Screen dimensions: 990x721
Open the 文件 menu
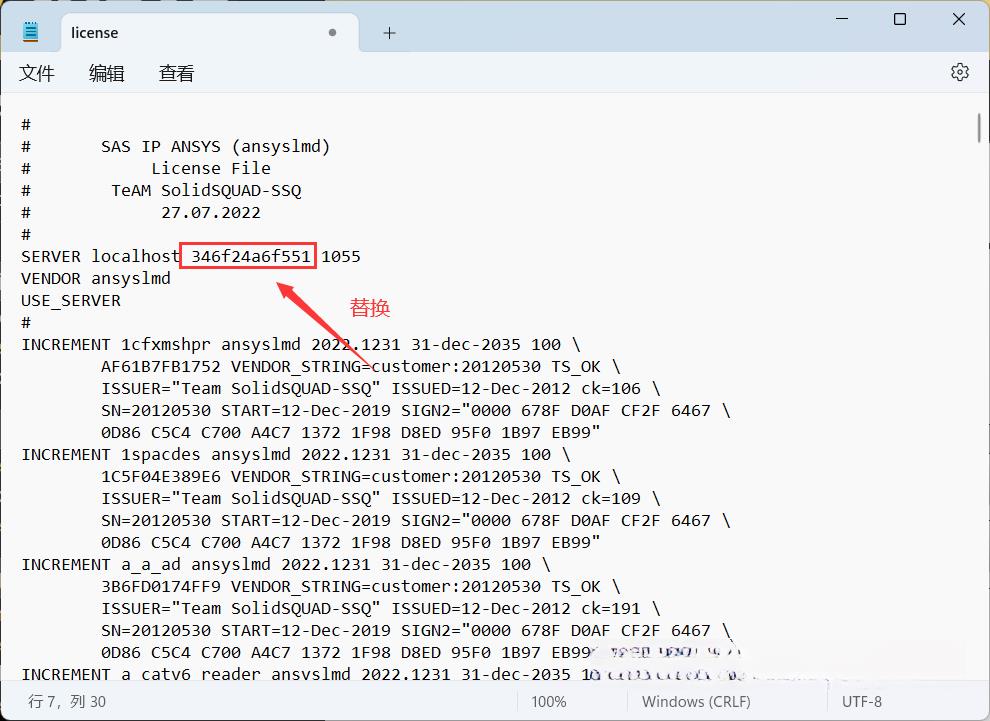(37, 73)
